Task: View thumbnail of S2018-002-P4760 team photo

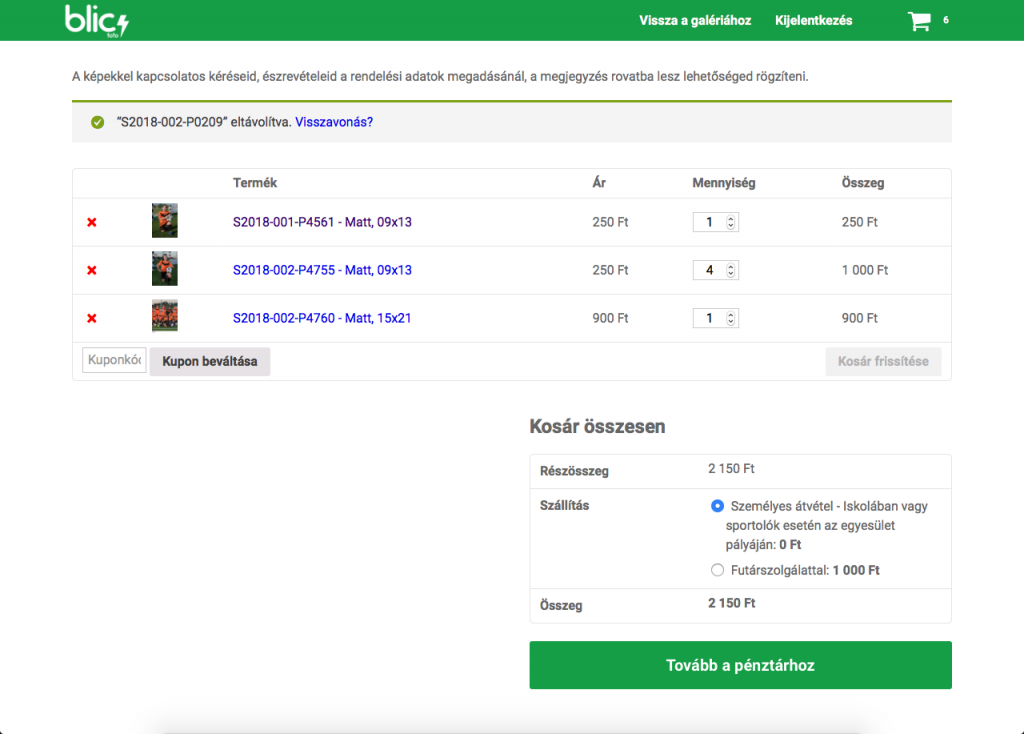Action: 165,317
